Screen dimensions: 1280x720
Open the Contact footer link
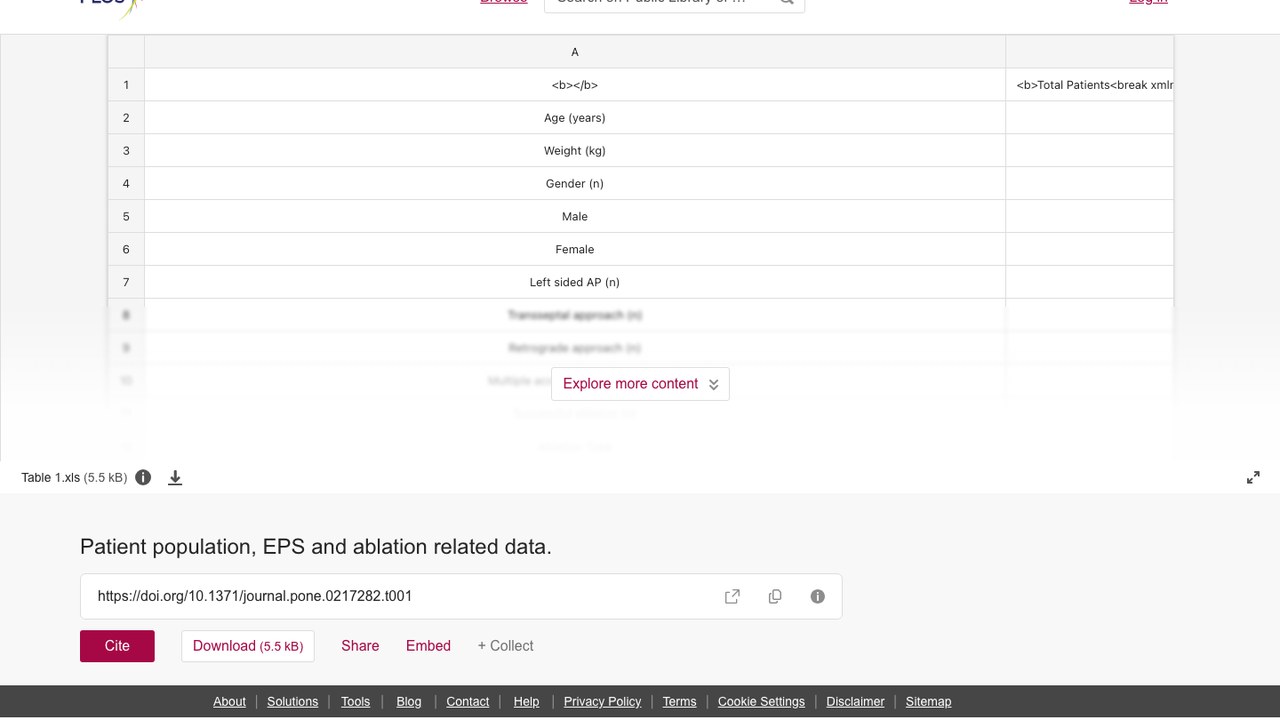click(467, 702)
